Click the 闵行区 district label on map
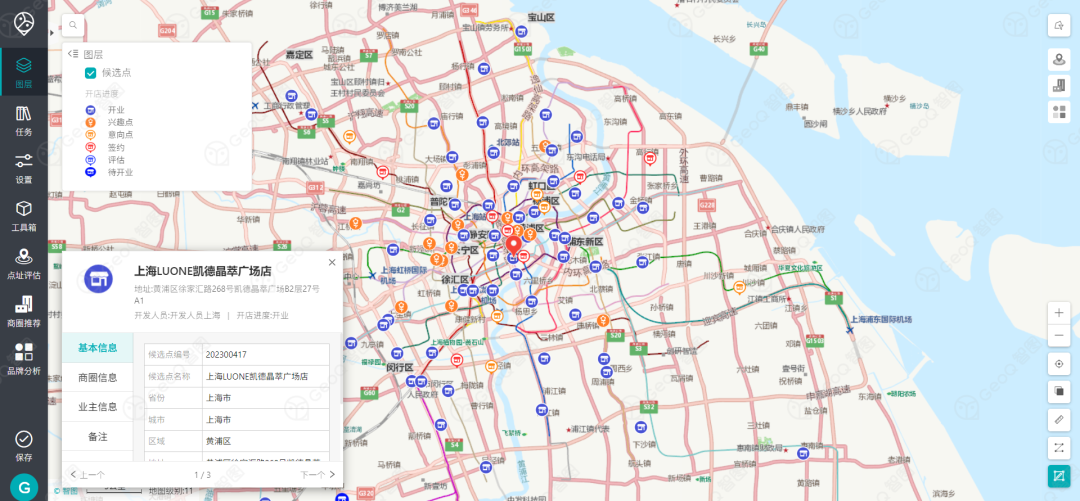 399,367
